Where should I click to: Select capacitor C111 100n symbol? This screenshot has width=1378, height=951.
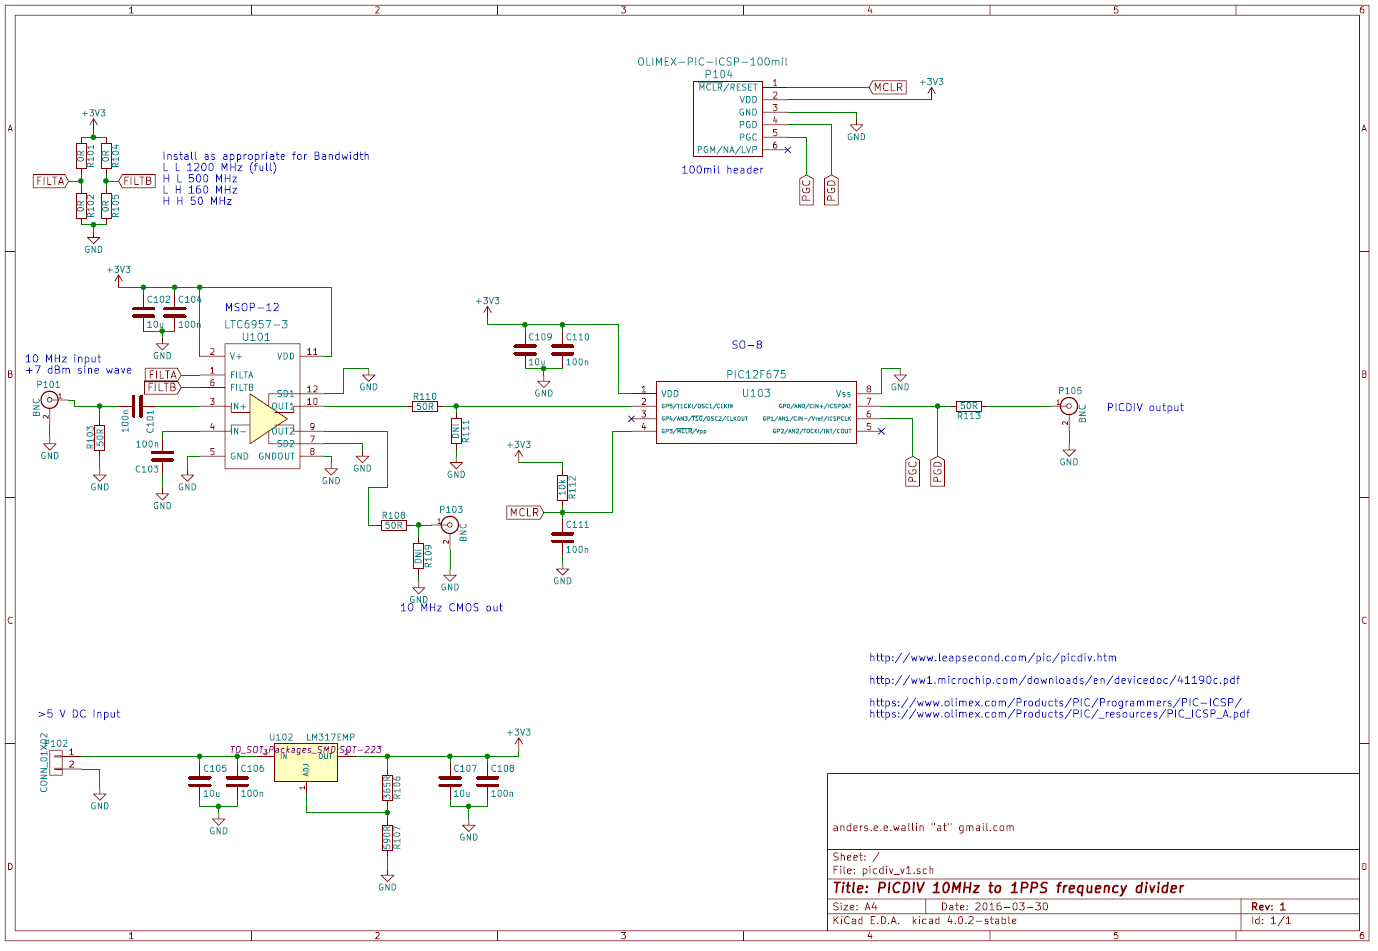(x=563, y=537)
